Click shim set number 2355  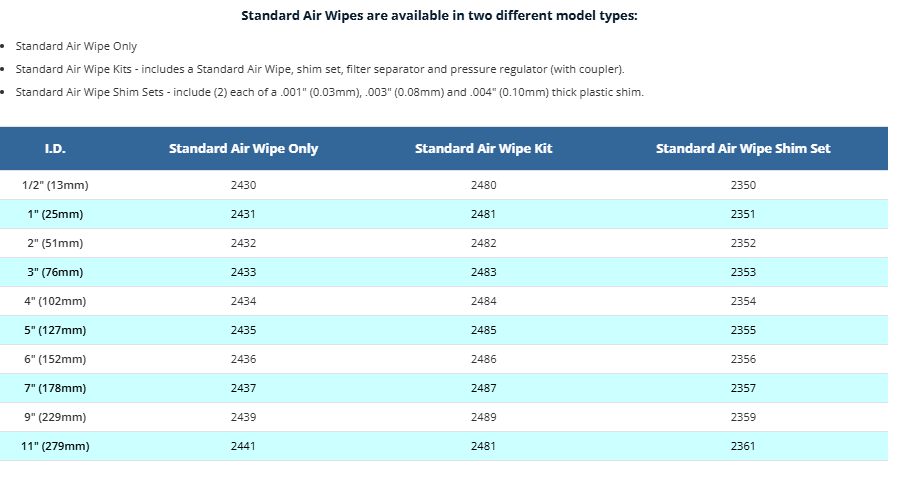pos(743,330)
